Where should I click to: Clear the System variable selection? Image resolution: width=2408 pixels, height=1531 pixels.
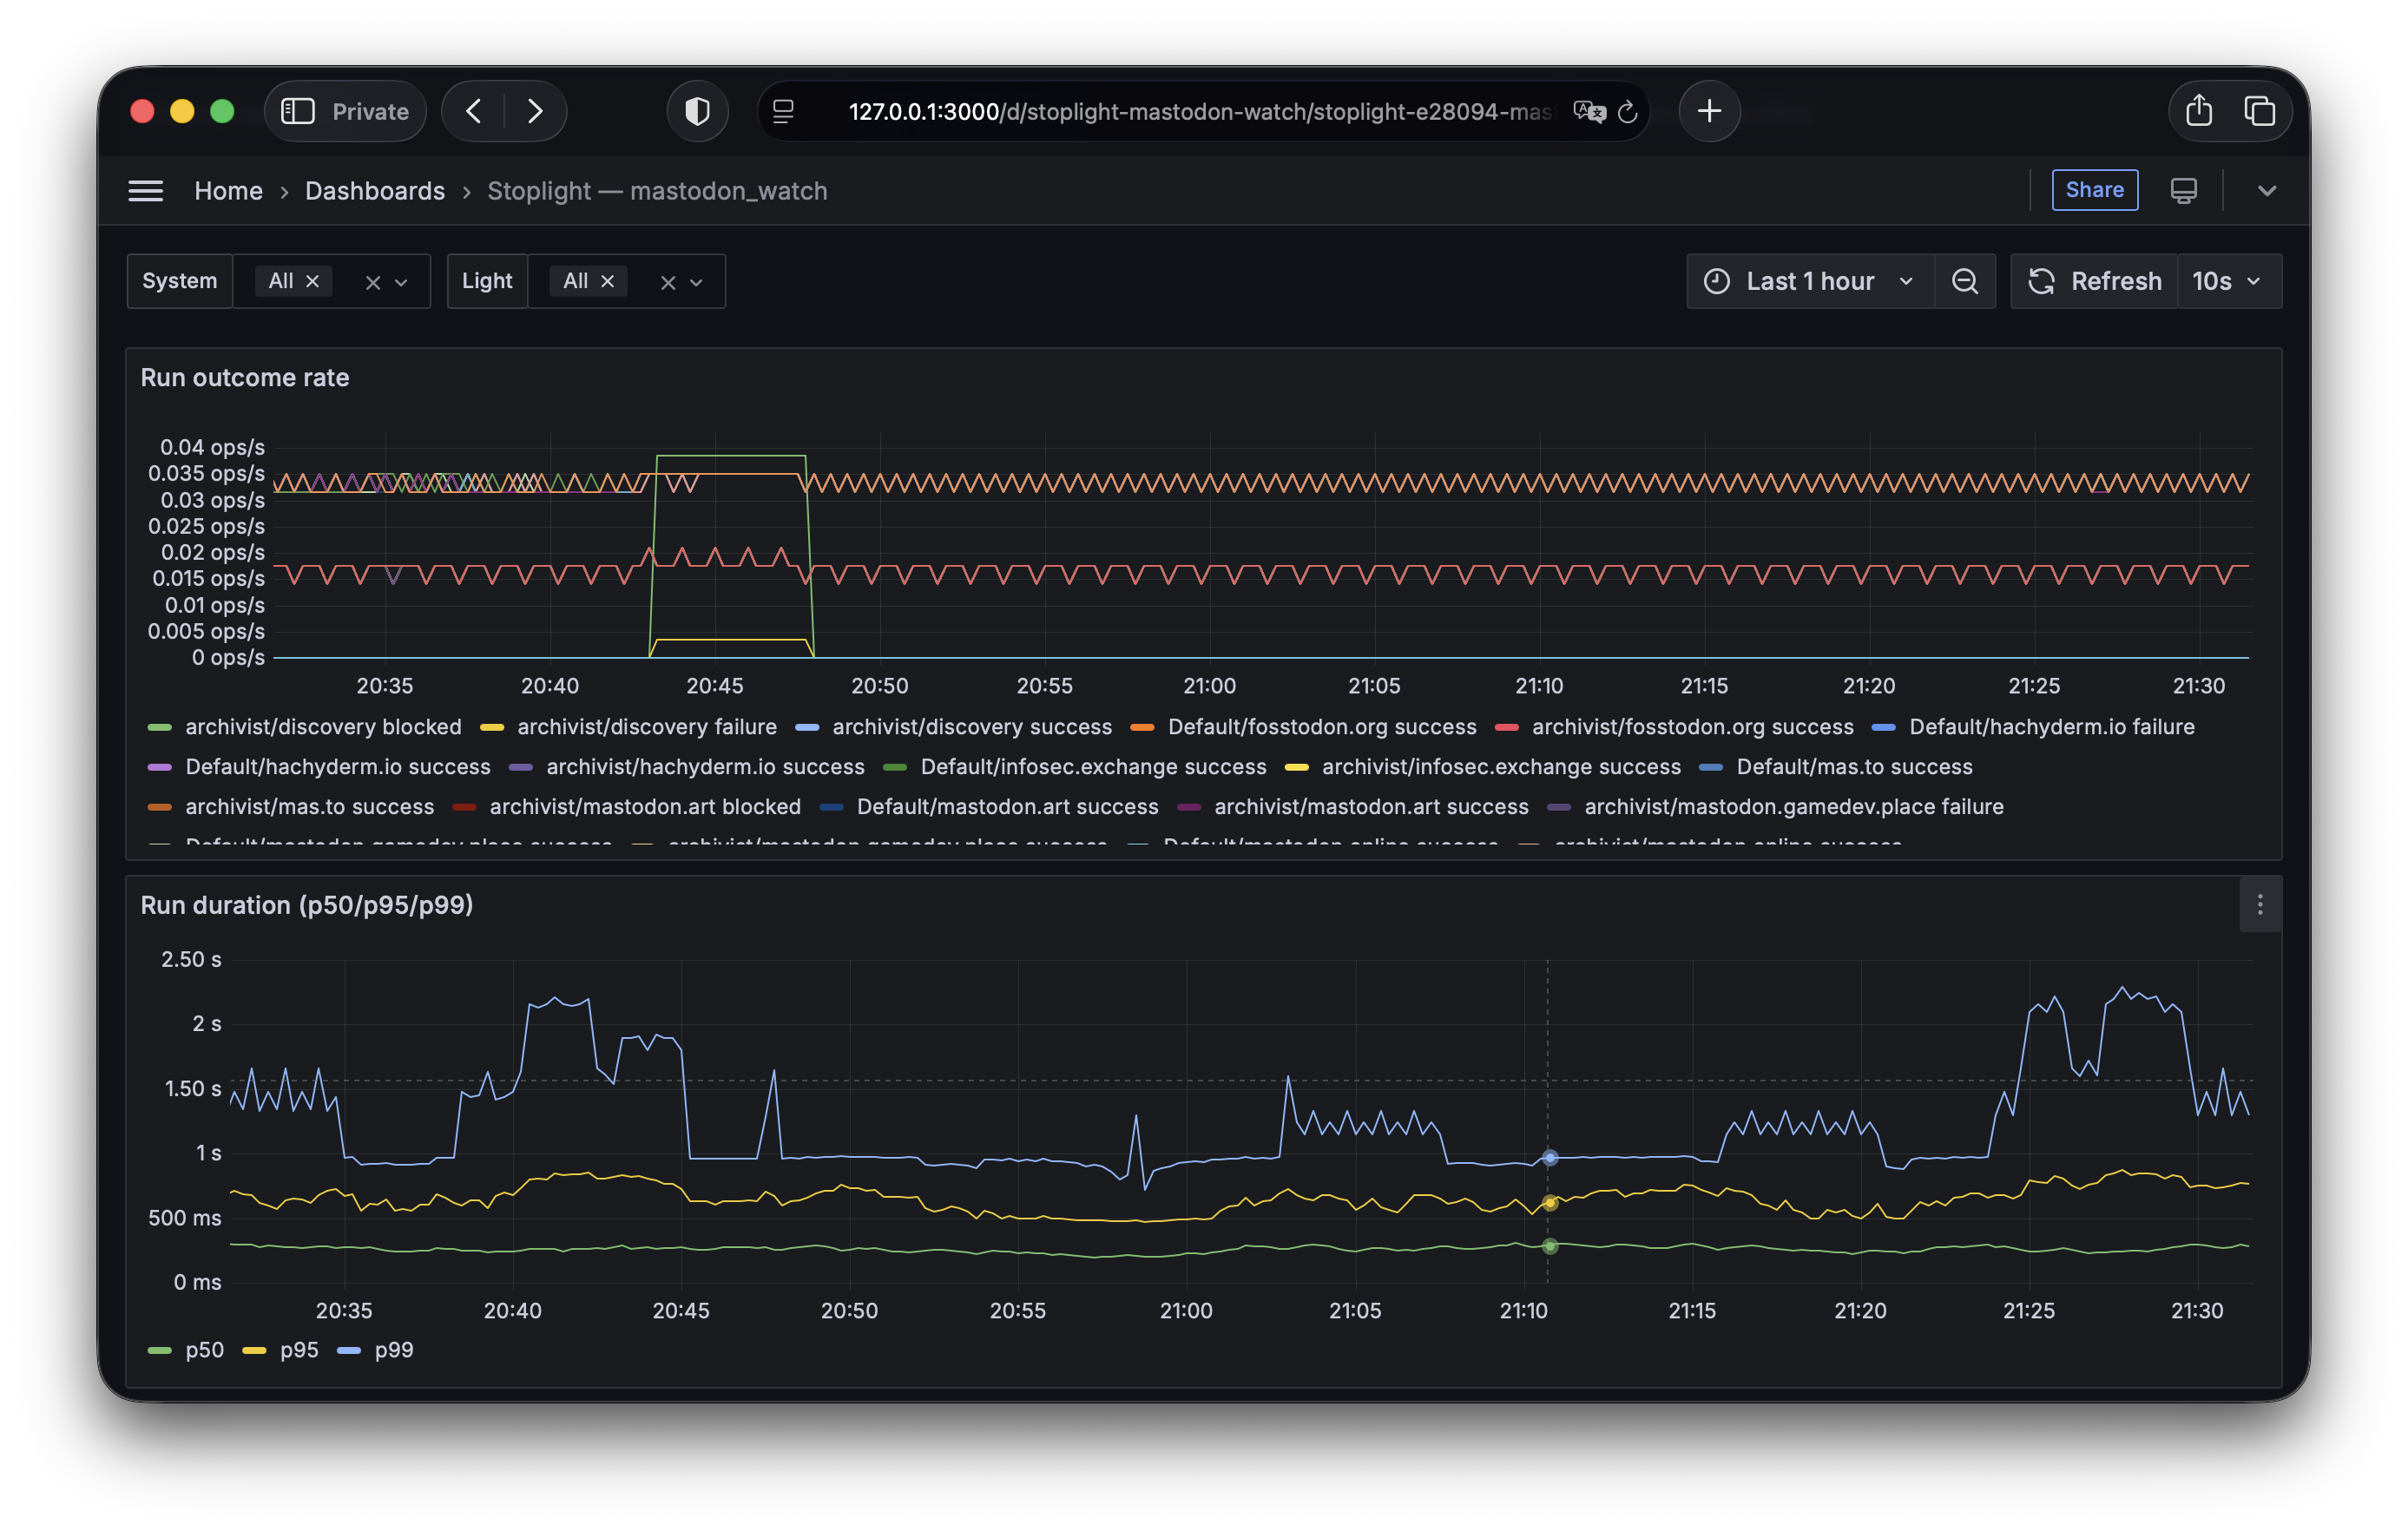click(372, 283)
